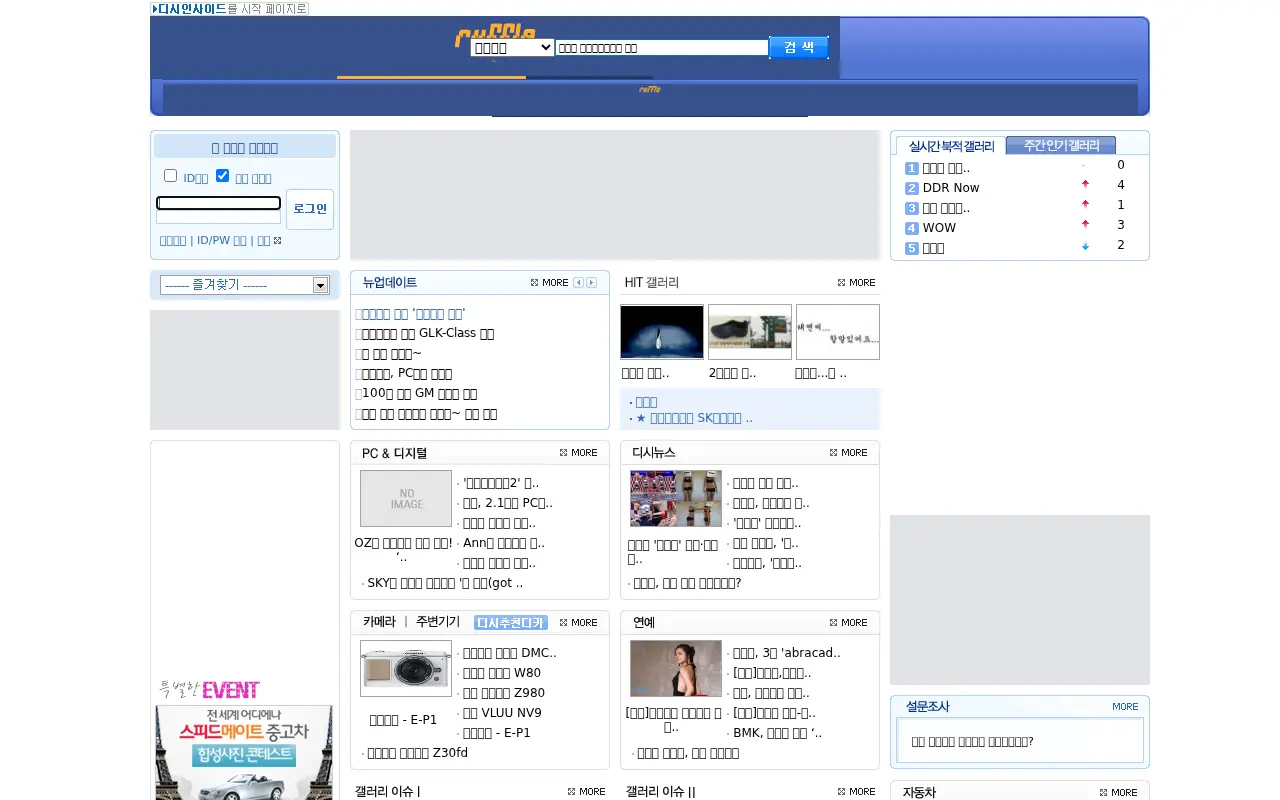Open MORE in PC & 디지털 section
The image size is (1280, 800).
pos(578,453)
